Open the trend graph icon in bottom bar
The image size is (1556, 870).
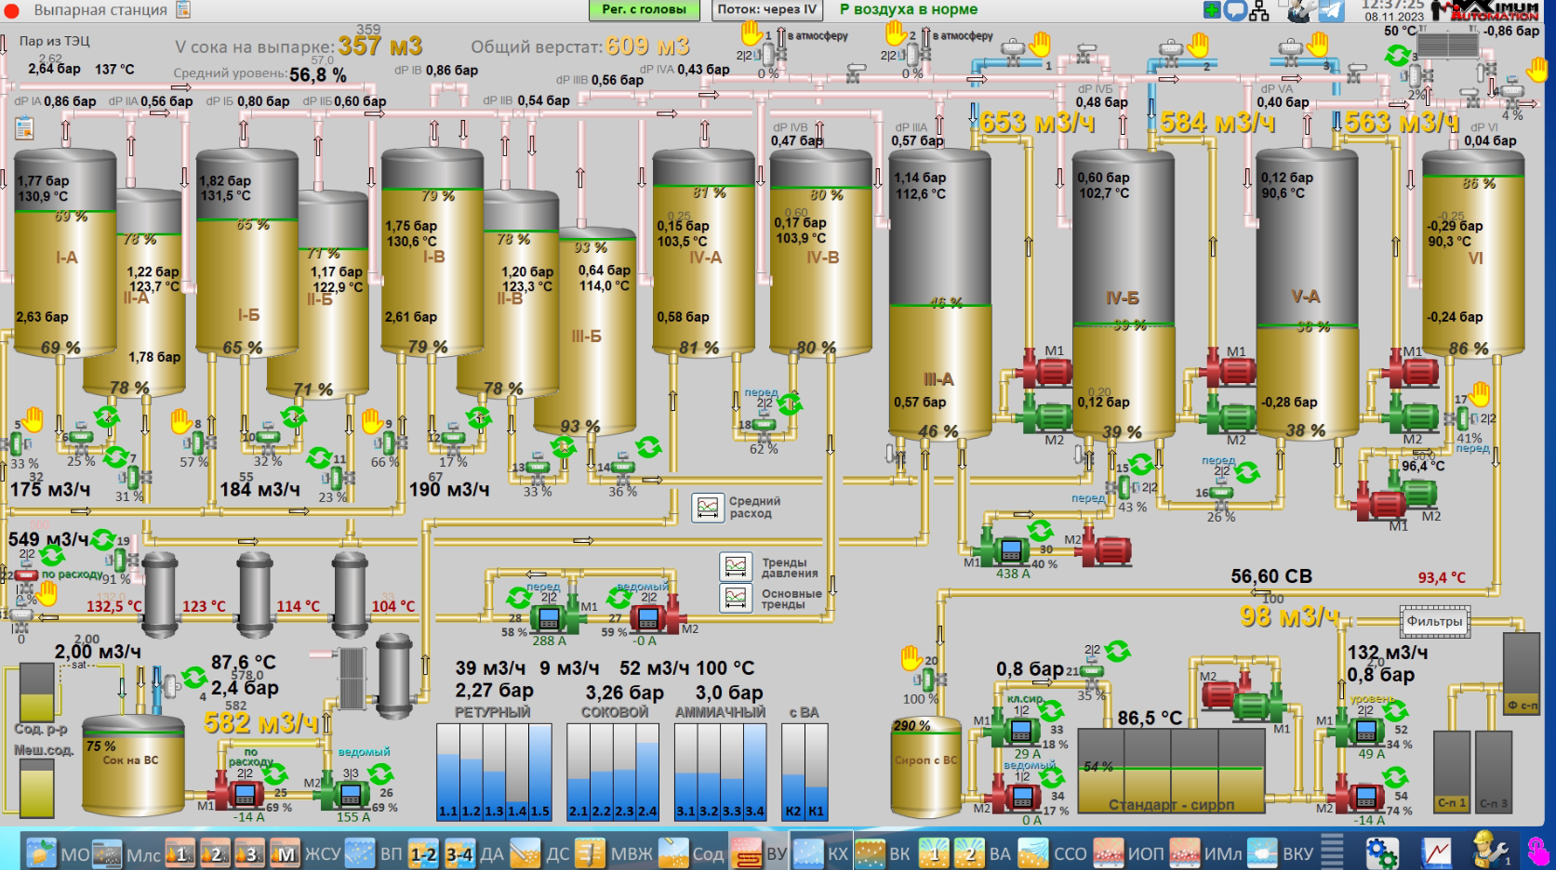[x=1437, y=852]
